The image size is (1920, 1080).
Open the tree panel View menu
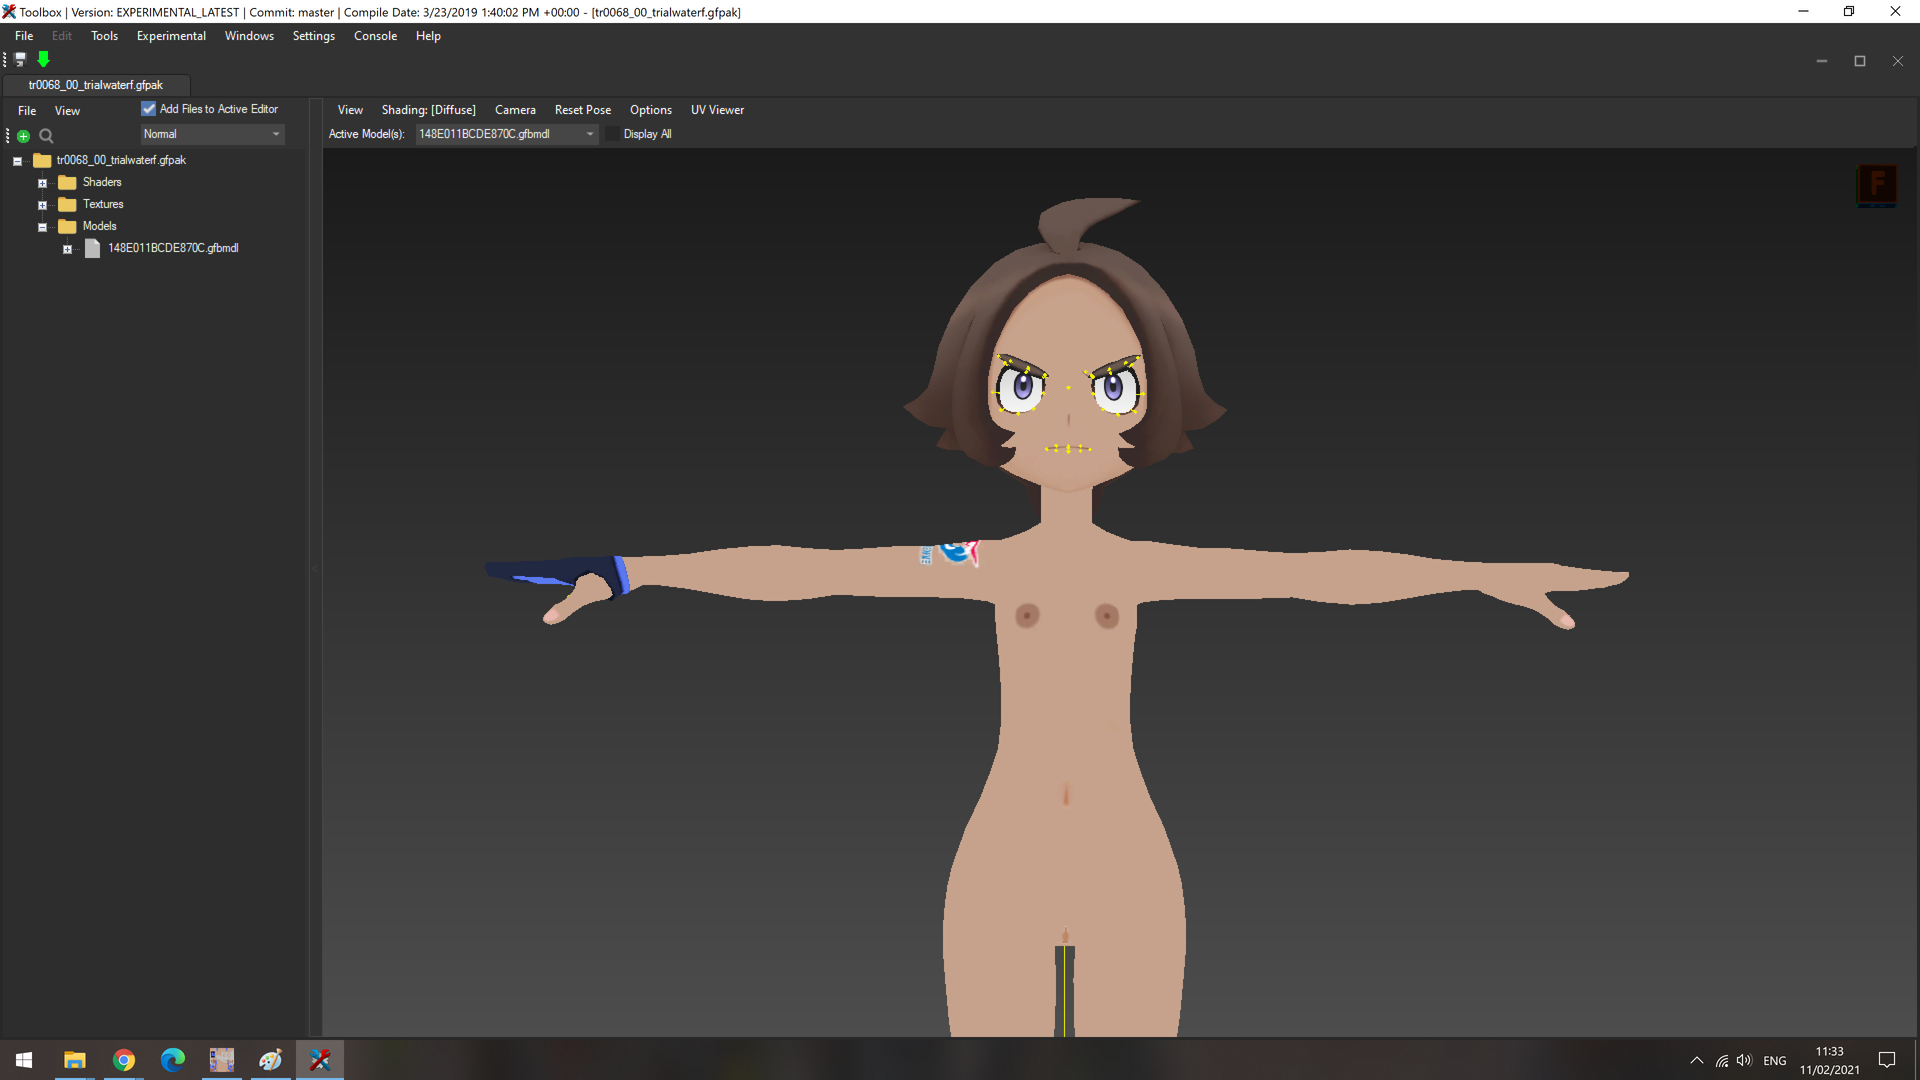67,111
